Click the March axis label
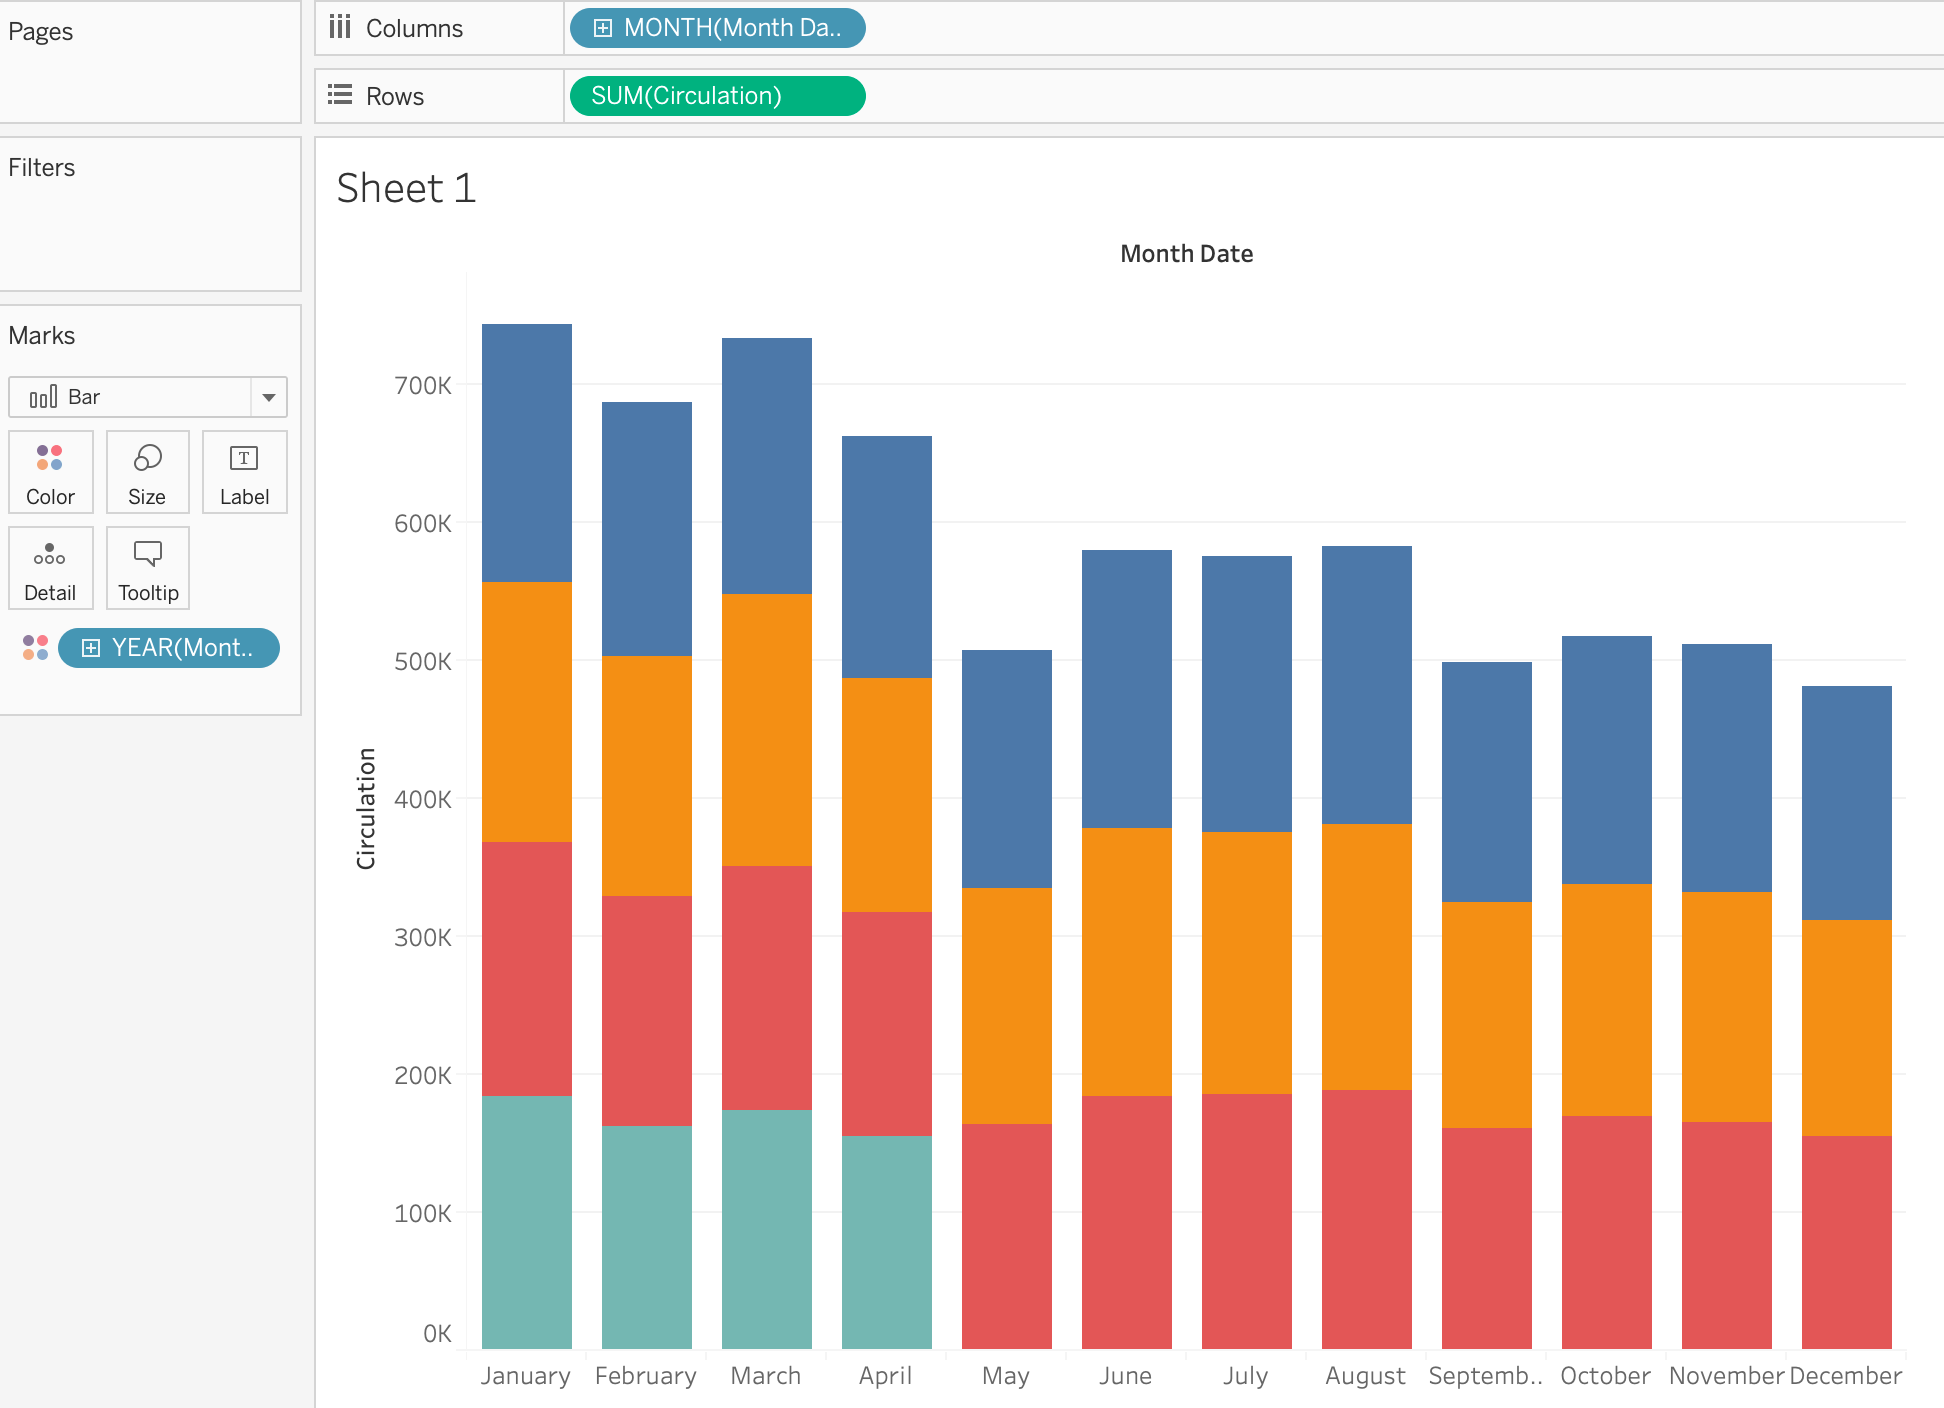The image size is (1944, 1408). point(766,1376)
